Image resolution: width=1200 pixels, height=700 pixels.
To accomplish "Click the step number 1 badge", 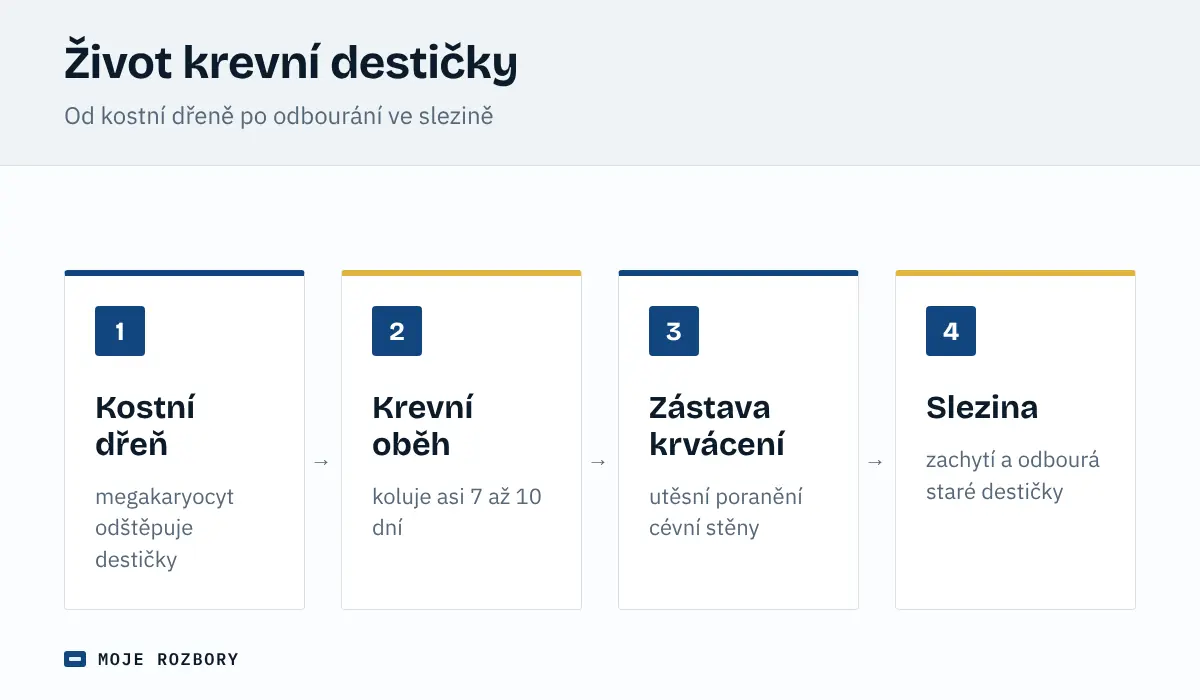I will click(x=120, y=331).
